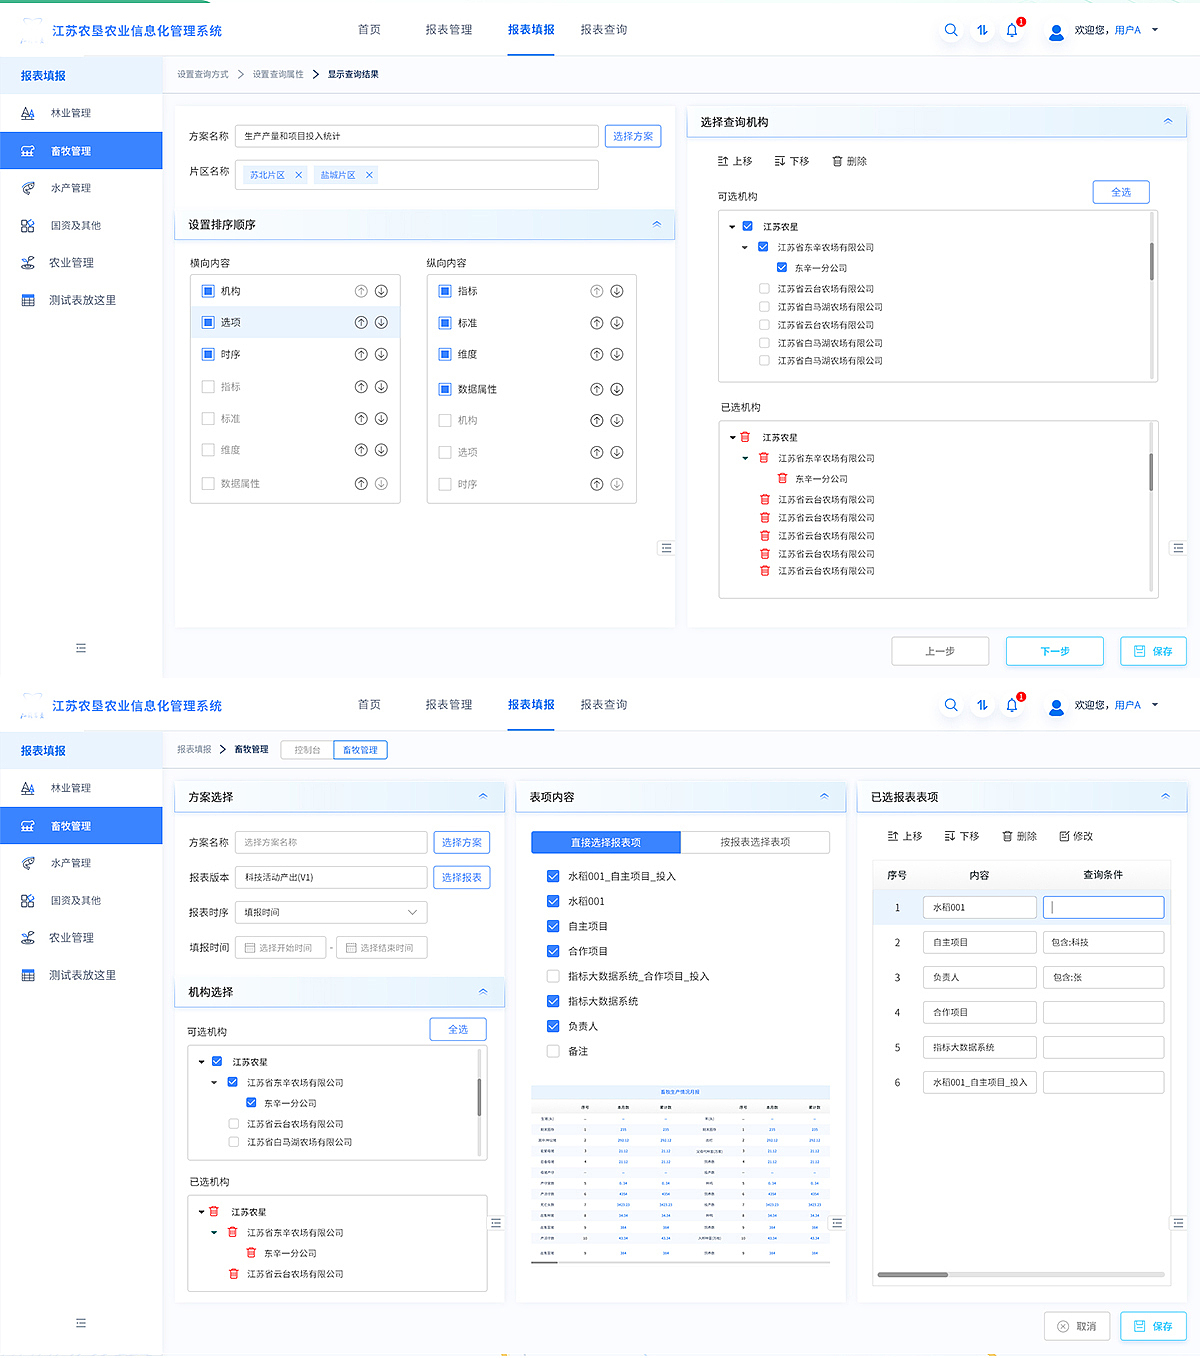
Task: Click 下移 in the 选择查询机构 panel
Action: click(792, 161)
